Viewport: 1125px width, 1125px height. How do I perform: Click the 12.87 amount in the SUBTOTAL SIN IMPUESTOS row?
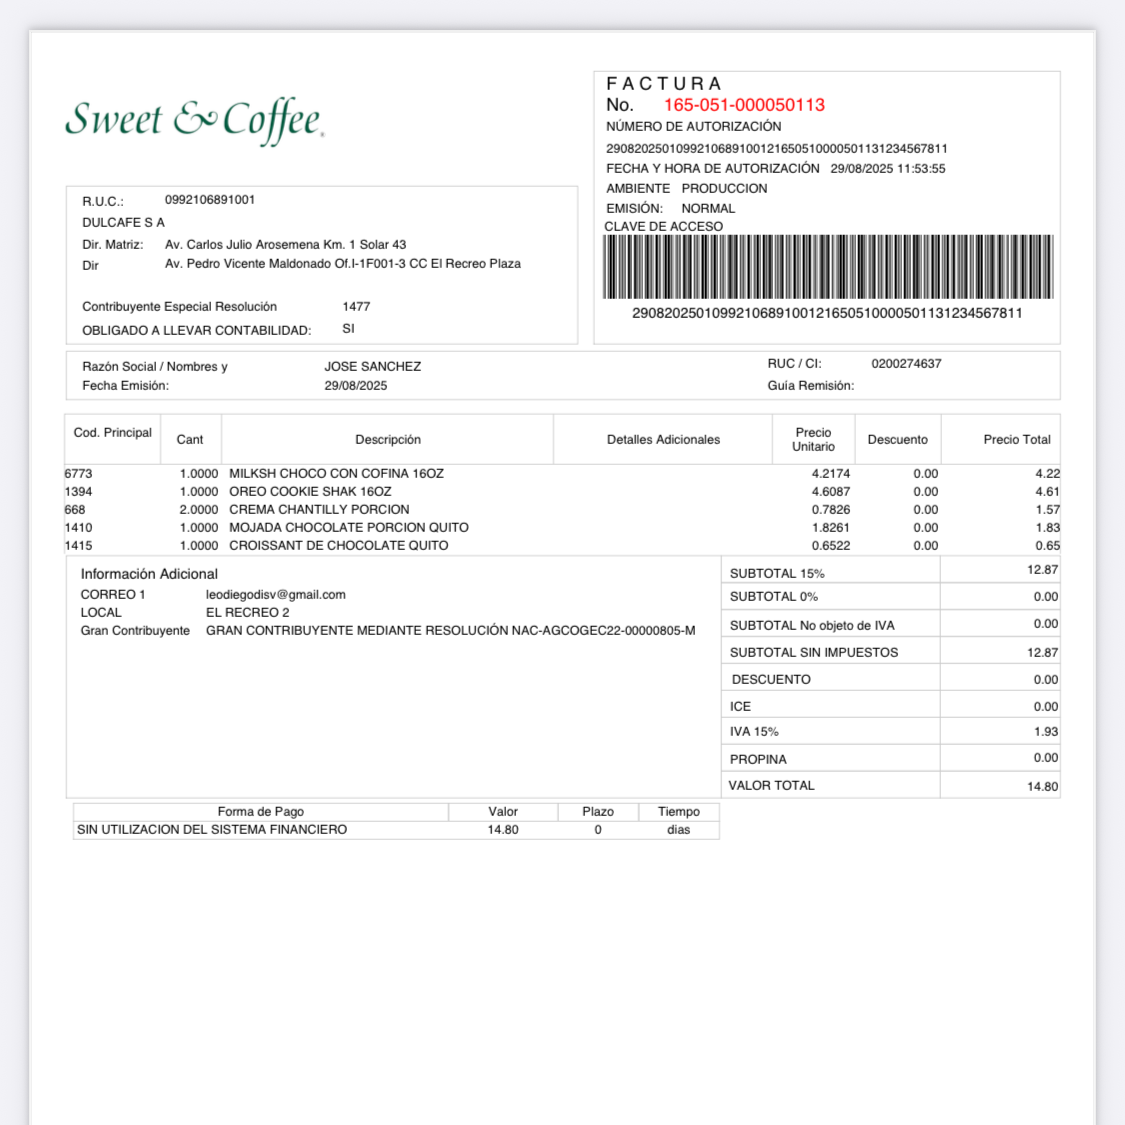coord(1042,652)
